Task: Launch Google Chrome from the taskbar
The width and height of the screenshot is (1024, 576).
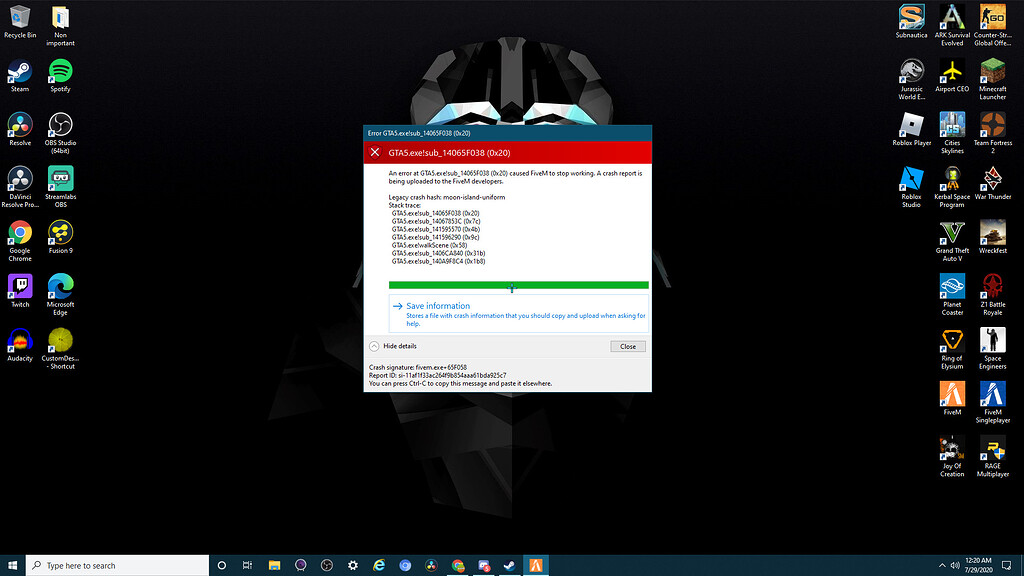Action: click(459, 565)
